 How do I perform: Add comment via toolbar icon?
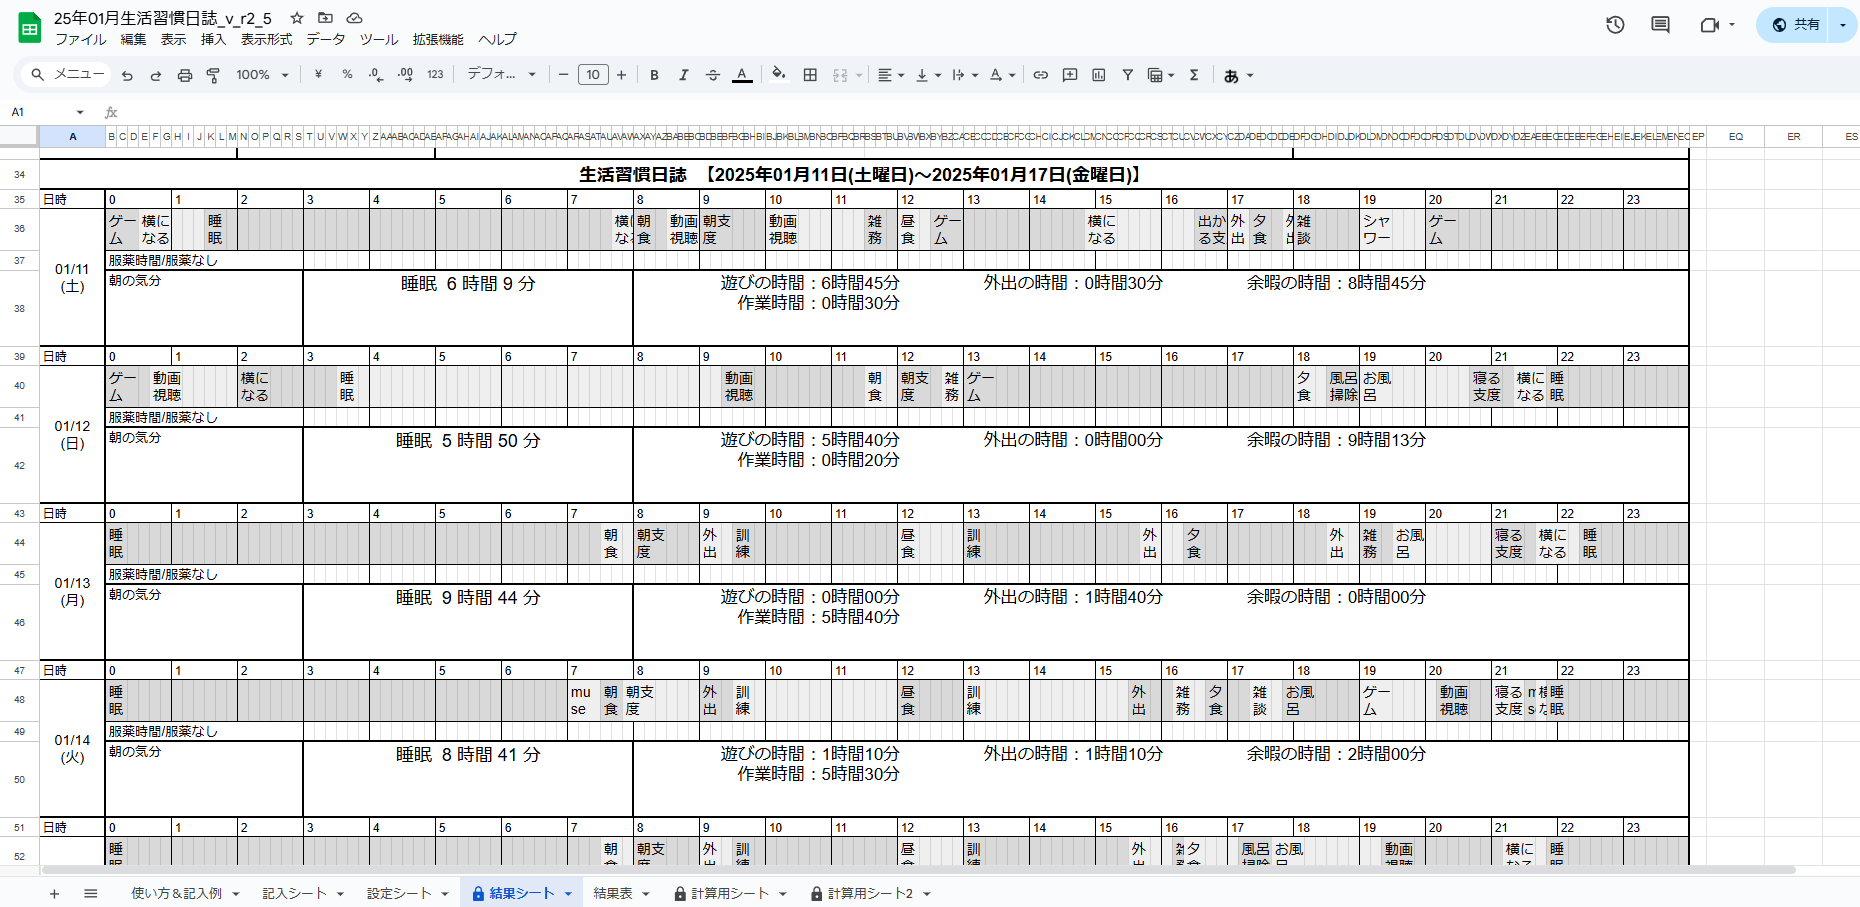[x=1070, y=75]
